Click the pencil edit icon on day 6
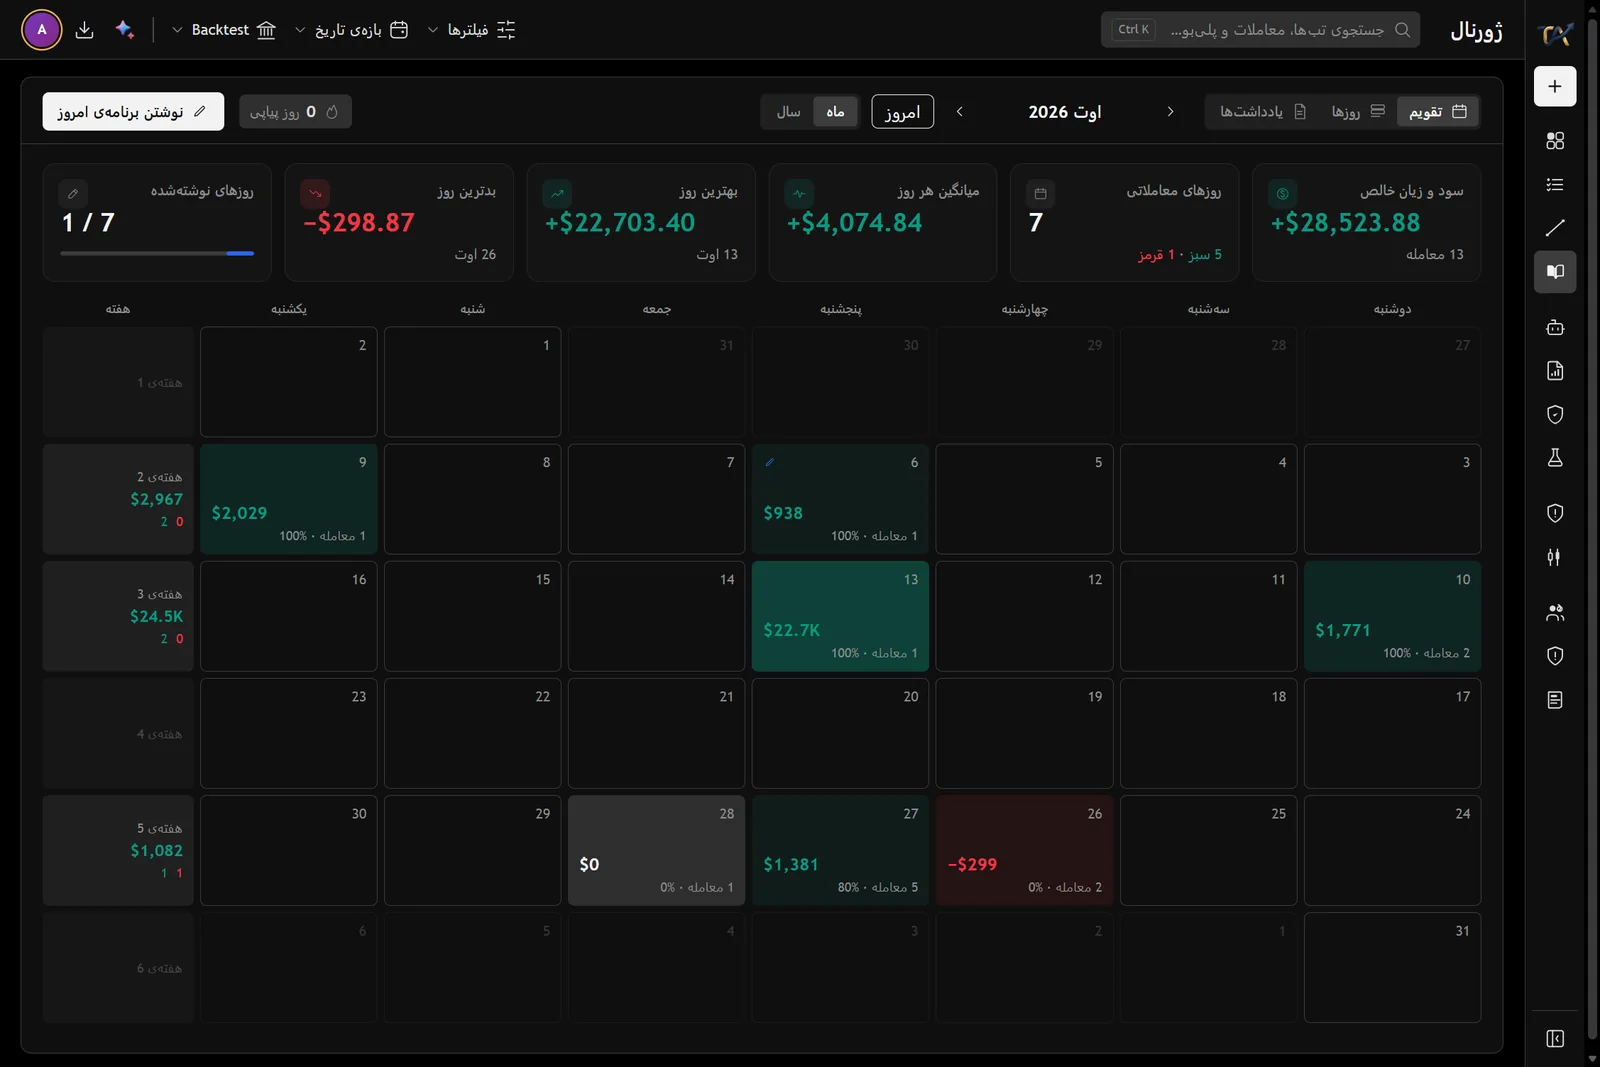The image size is (1600, 1067). pos(770,463)
